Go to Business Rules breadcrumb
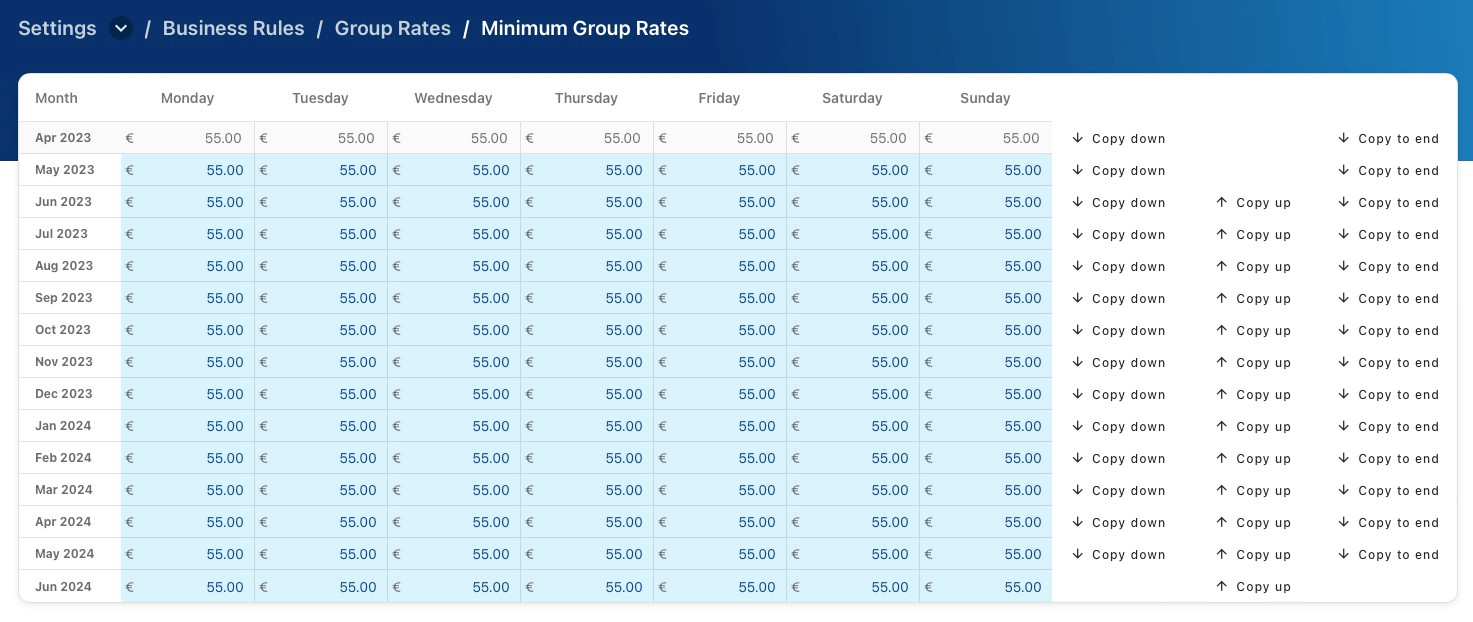This screenshot has width=1473, height=622. point(233,29)
